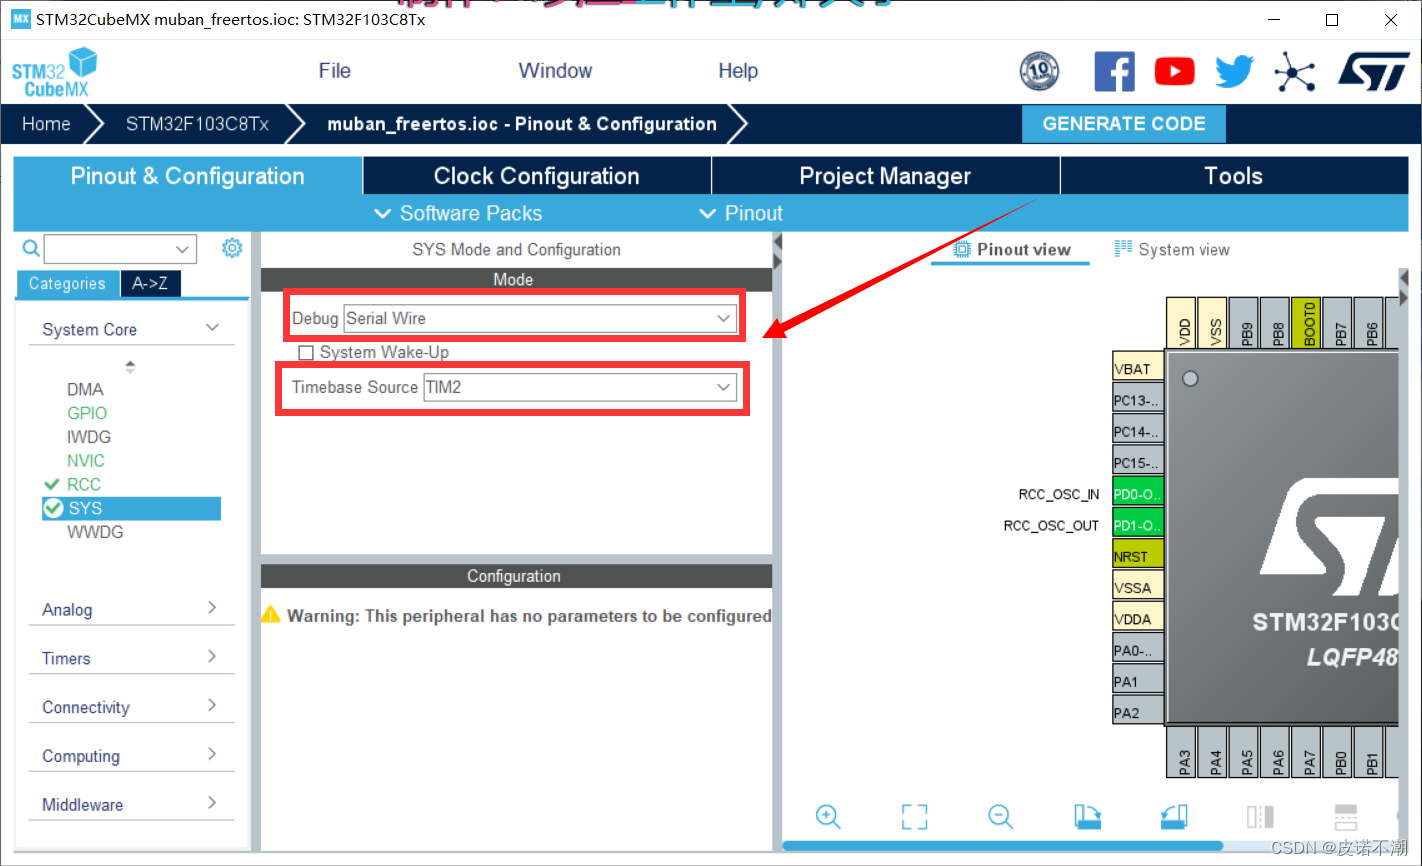The width and height of the screenshot is (1422, 866).
Task: Open the YouTube channel icon
Action: (x=1174, y=71)
